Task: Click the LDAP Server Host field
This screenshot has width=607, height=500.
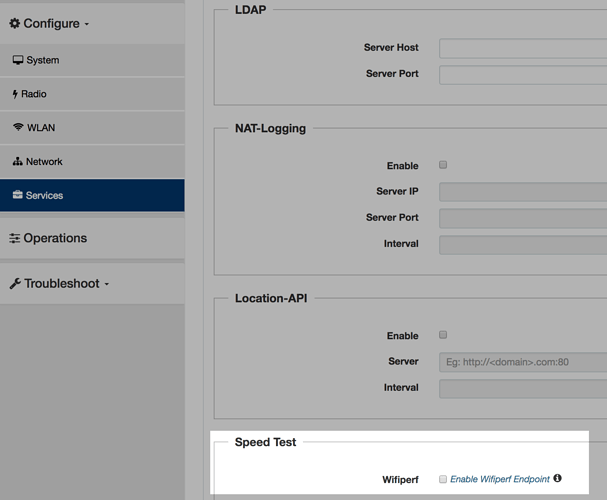Action: click(522, 48)
